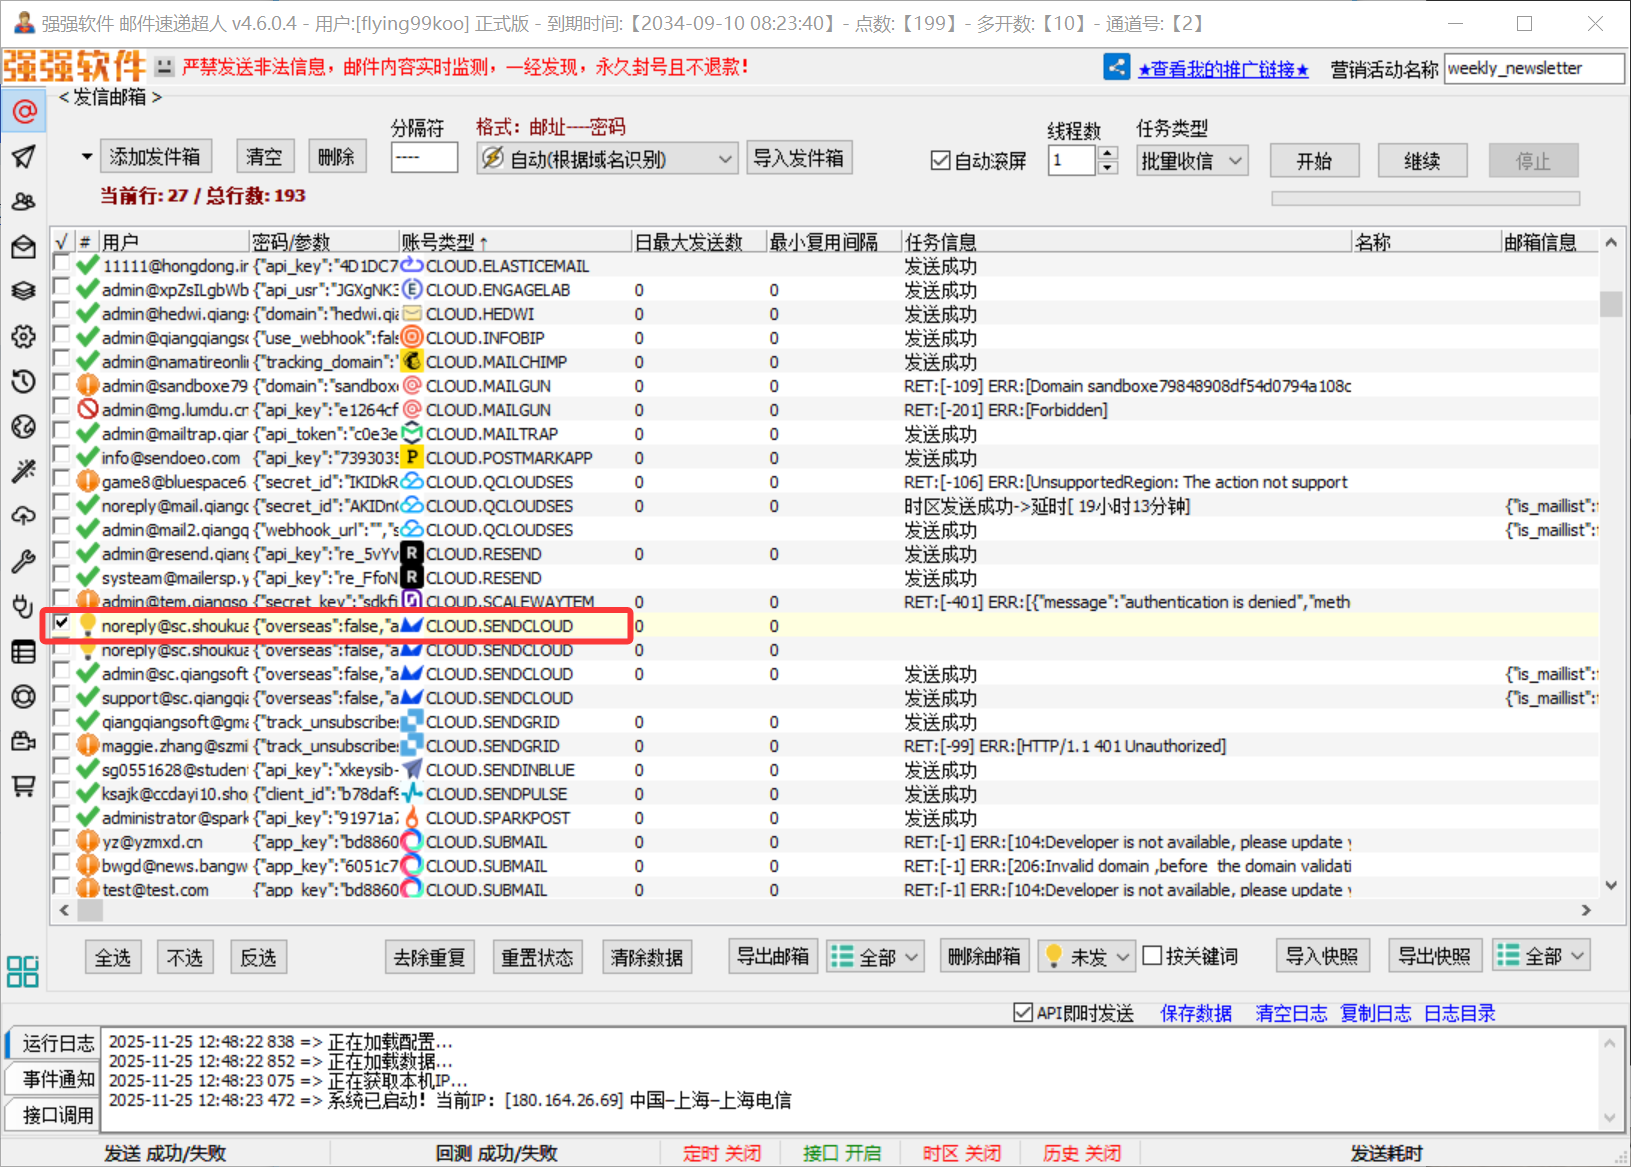Click the gear settings icon in sidebar
The height and width of the screenshot is (1167, 1631).
coord(24,337)
